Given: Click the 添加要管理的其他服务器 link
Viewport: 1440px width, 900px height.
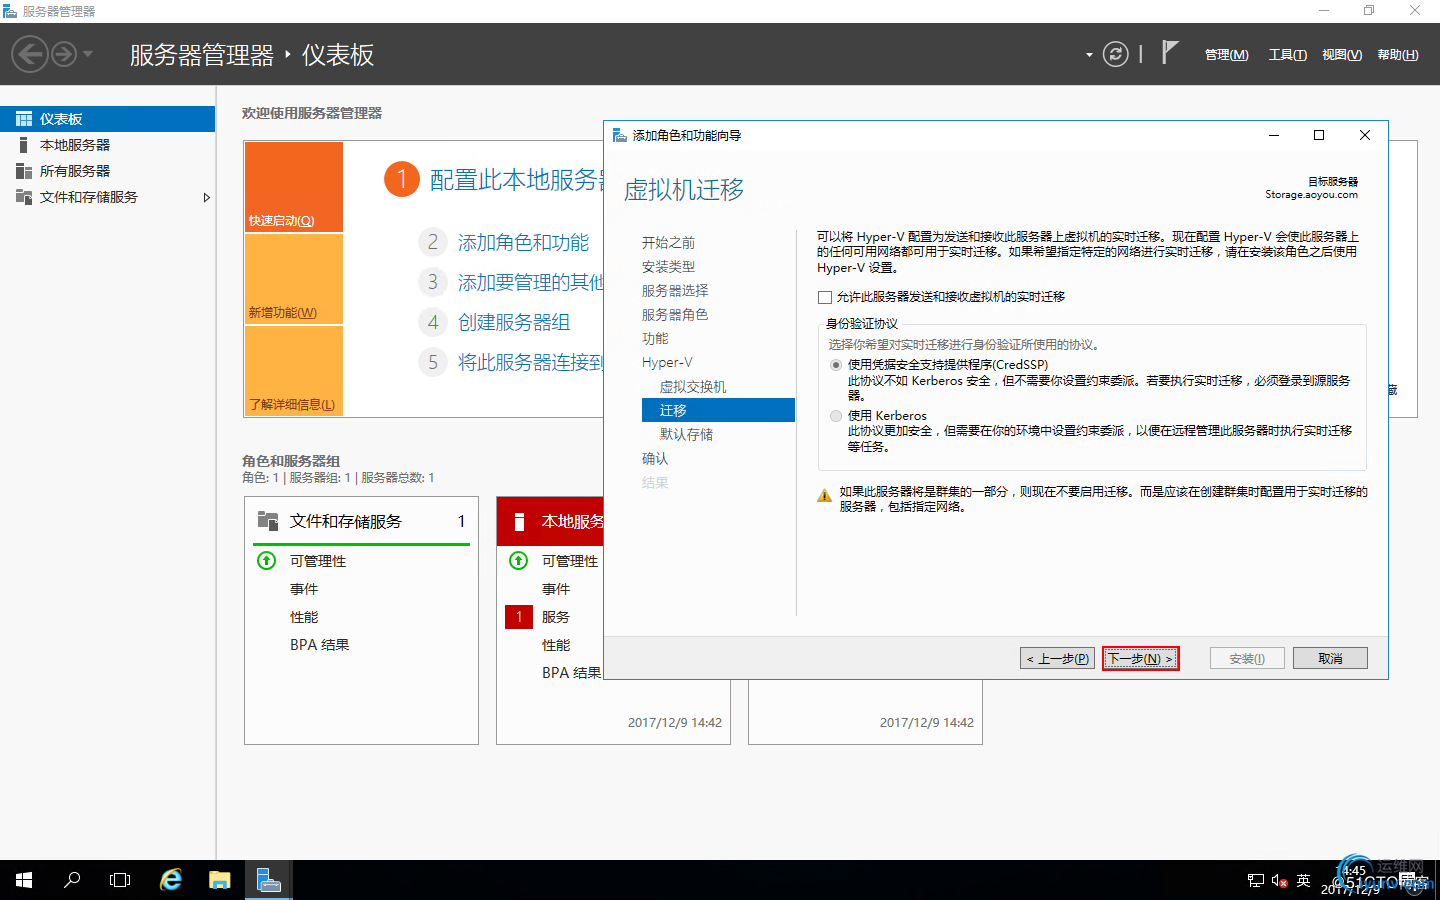Looking at the screenshot, I should coord(530,283).
